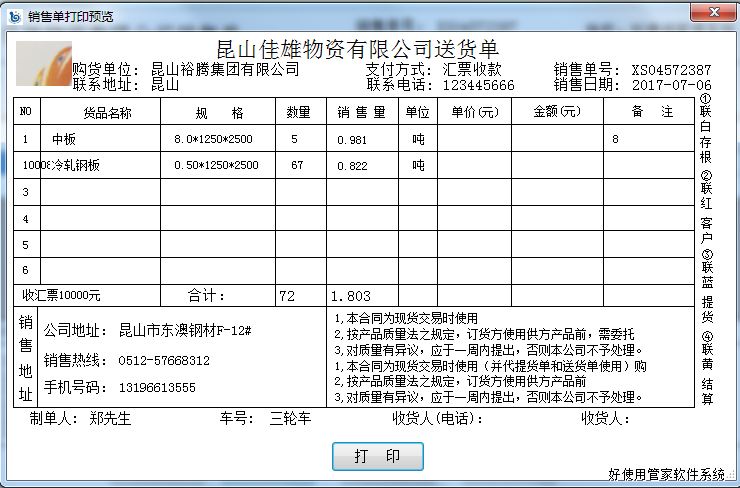Click the 8.0*1250*2500 specification cell
This screenshot has height=488, width=740.
(x=214, y=139)
